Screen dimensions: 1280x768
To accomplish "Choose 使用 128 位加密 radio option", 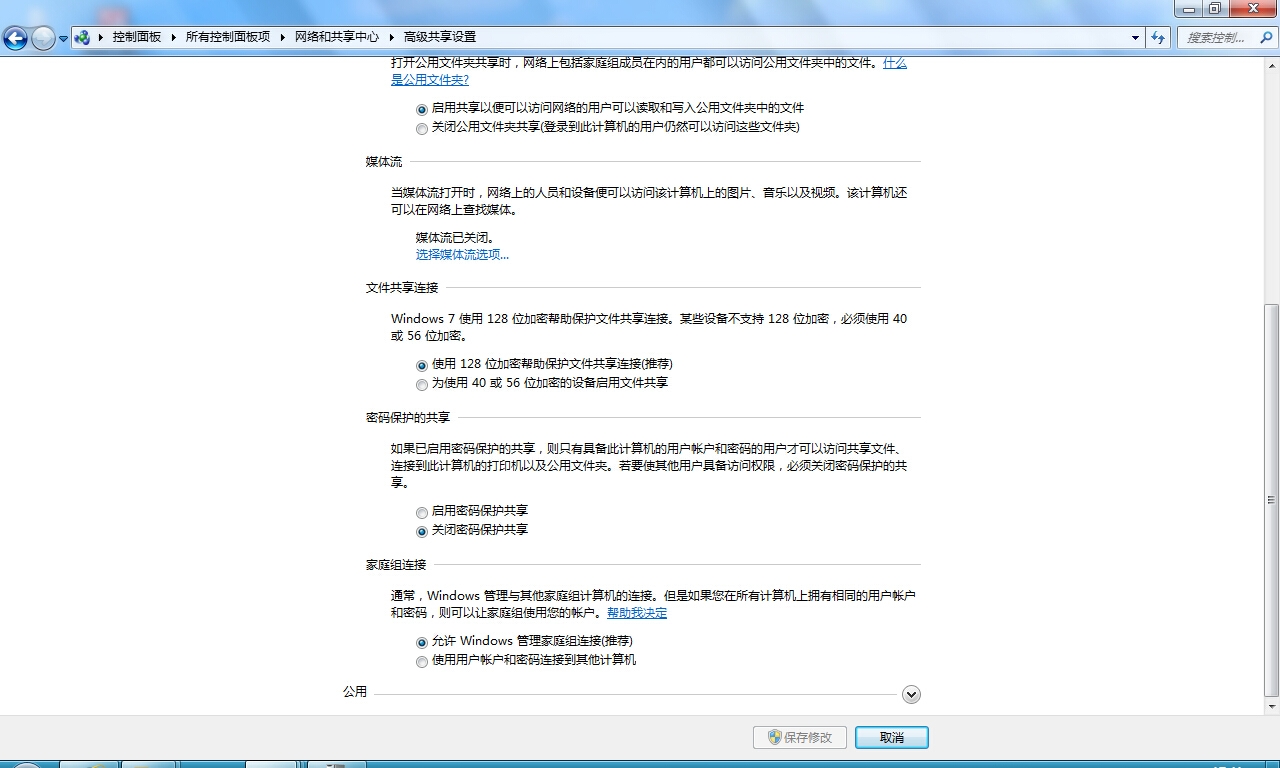I will 422,365.
